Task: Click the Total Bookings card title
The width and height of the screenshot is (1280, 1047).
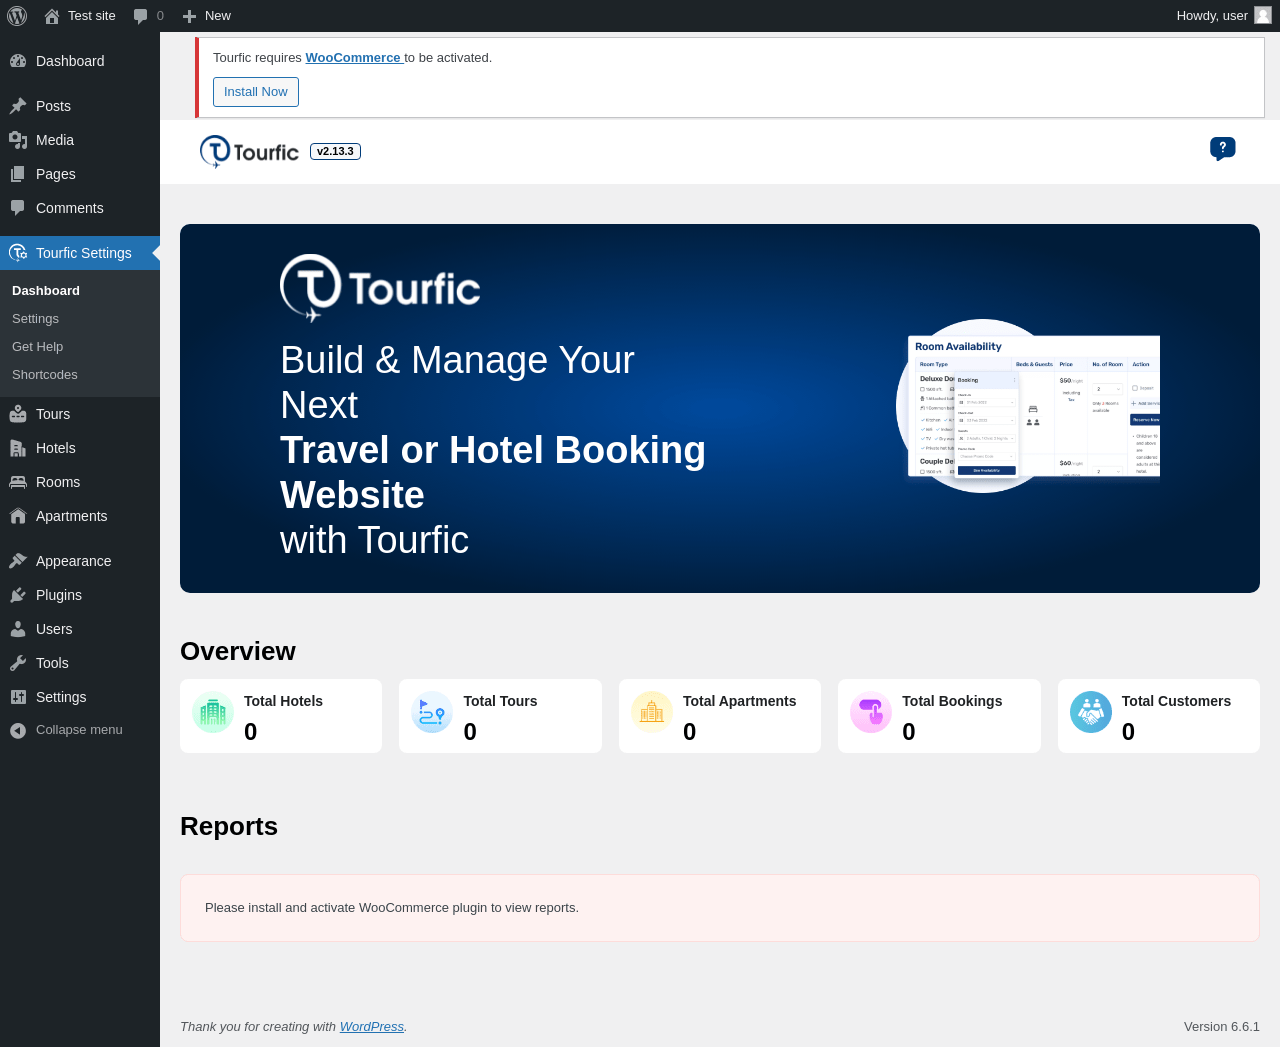Action: click(952, 701)
